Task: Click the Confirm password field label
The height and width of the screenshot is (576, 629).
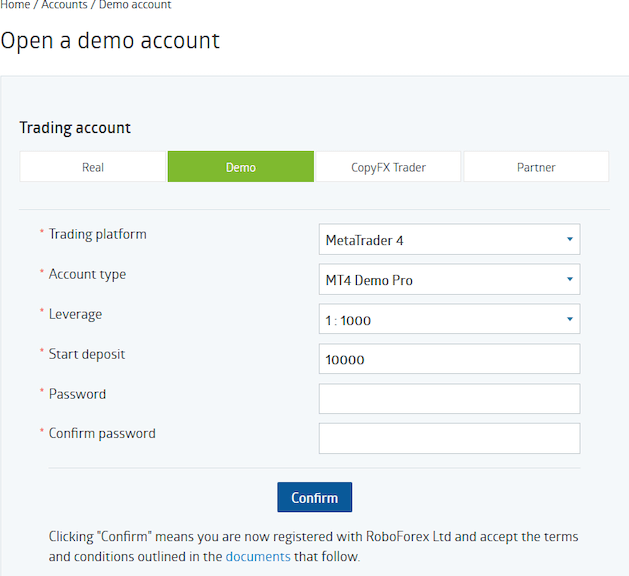Action: tap(102, 434)
